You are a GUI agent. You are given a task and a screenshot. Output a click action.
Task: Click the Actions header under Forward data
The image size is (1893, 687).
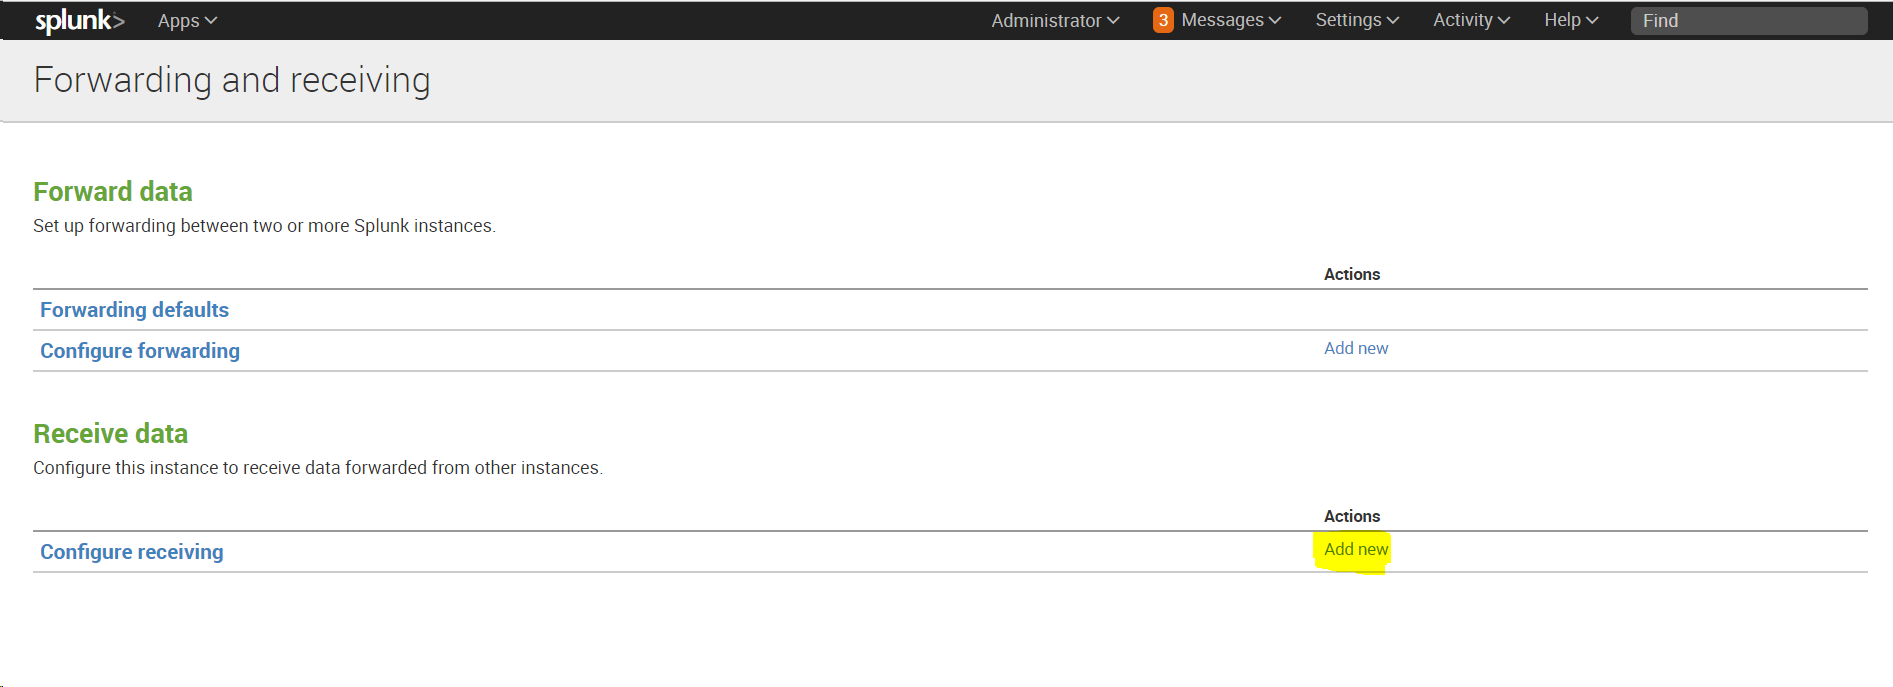pos(1352,274)
